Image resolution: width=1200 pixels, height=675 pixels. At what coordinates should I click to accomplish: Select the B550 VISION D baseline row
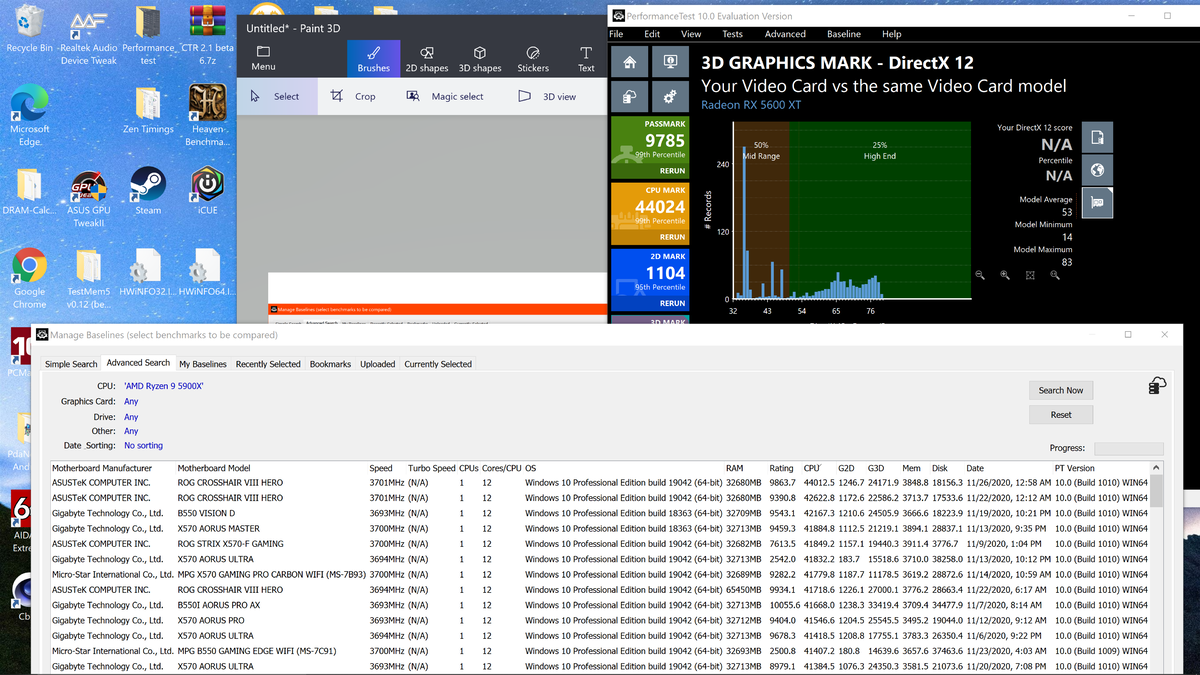pyautogui.click(x=600, y=513)
